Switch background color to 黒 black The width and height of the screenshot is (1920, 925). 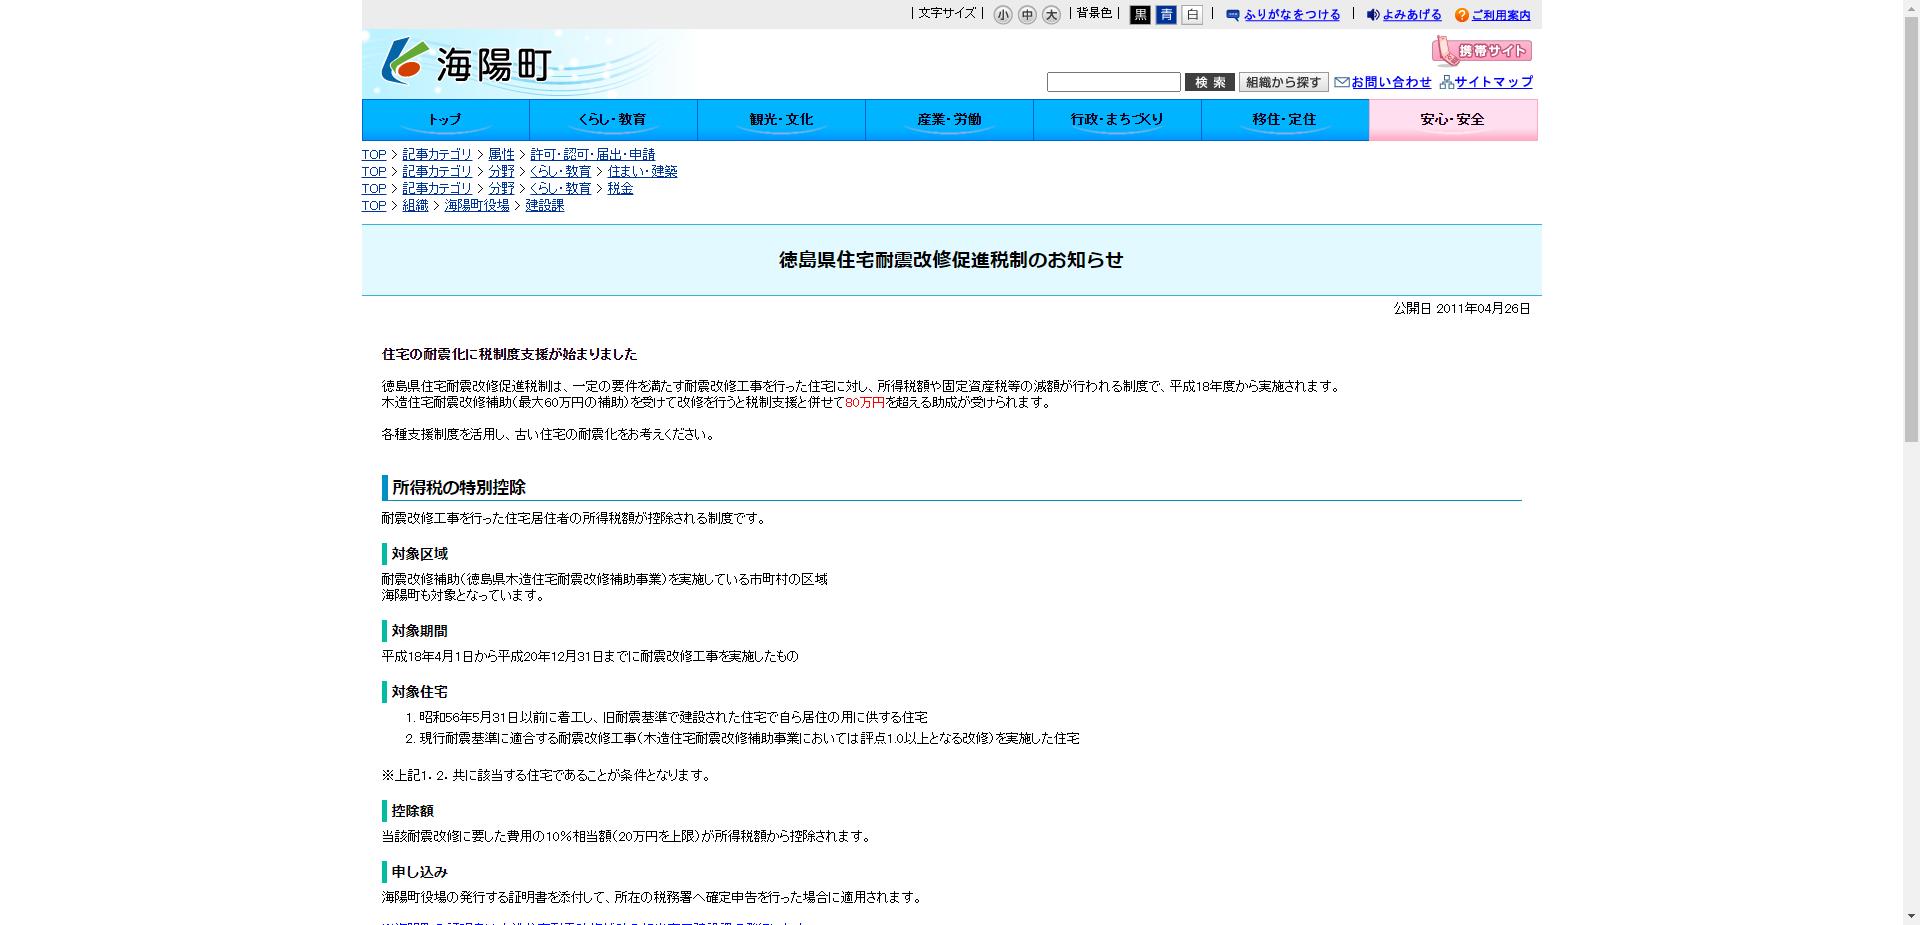1139,15
